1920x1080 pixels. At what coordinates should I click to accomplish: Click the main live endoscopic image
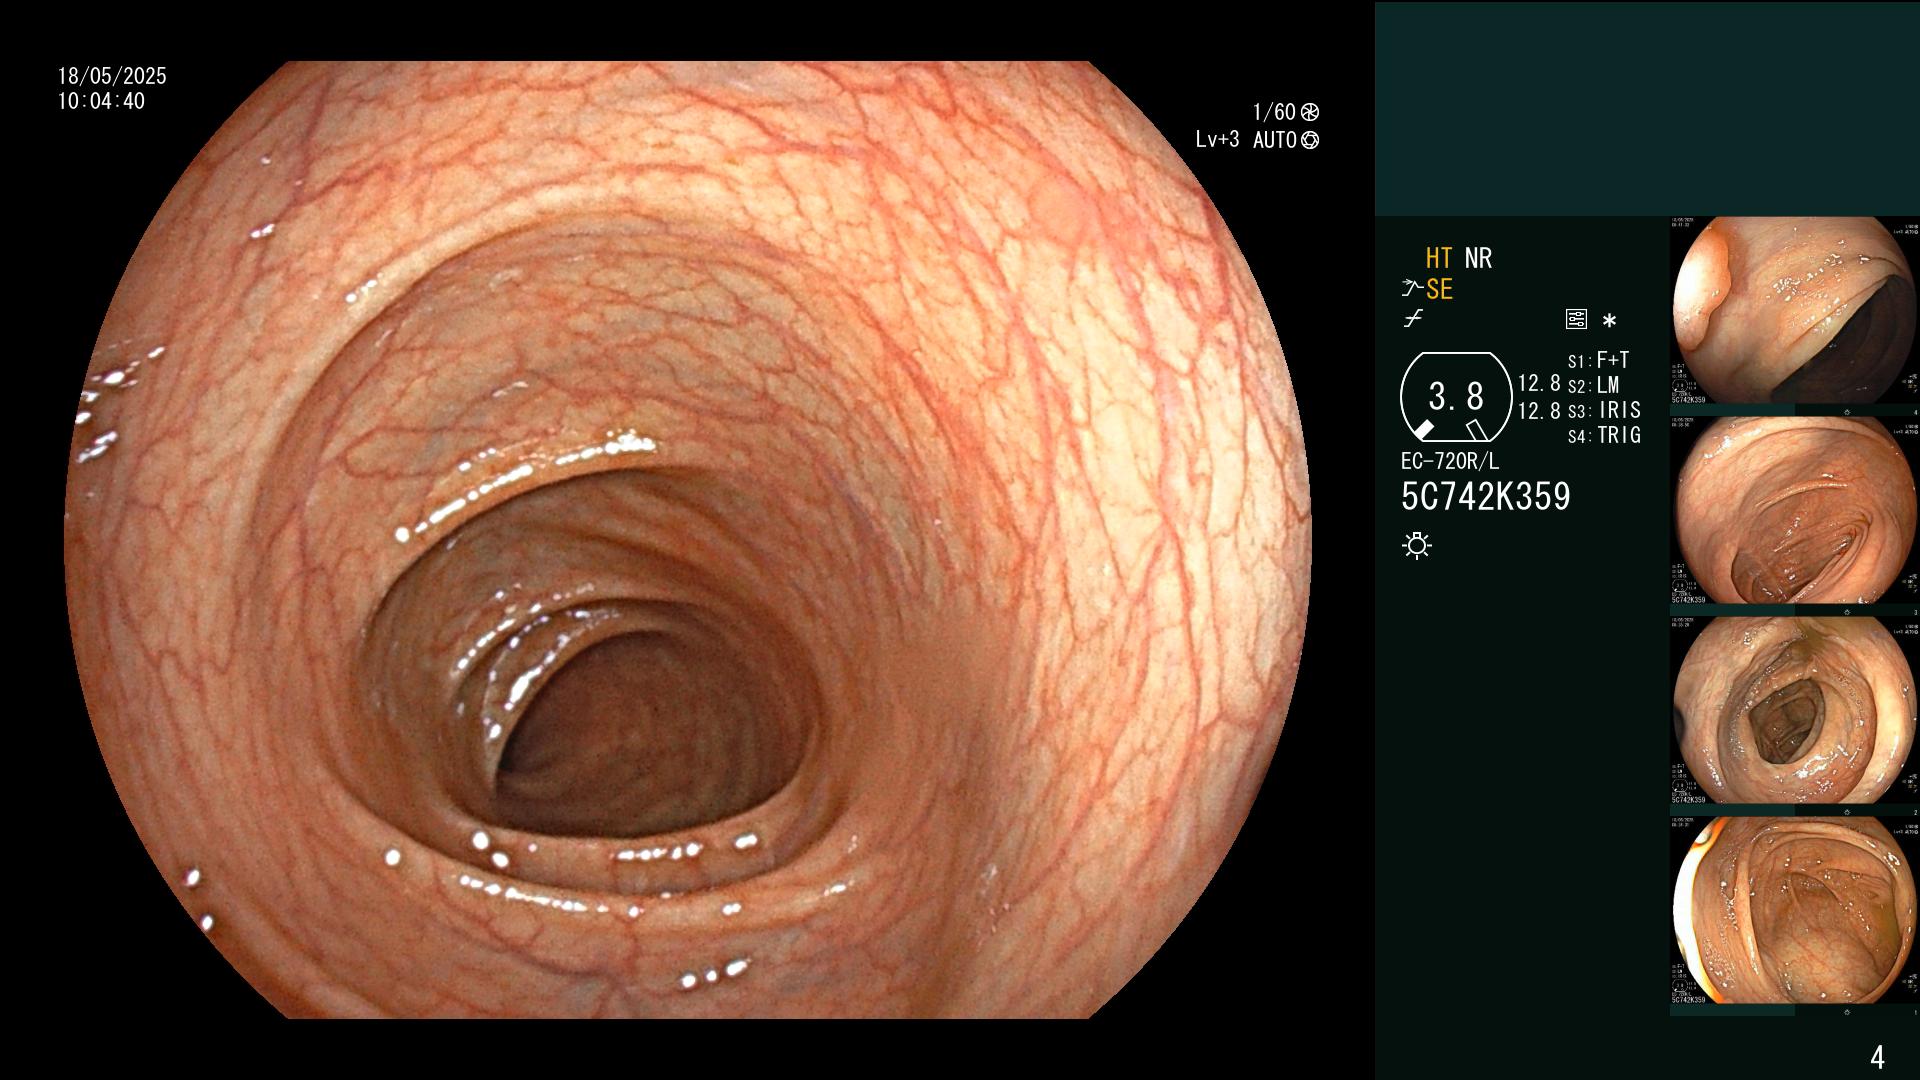(x=687, y=540)
